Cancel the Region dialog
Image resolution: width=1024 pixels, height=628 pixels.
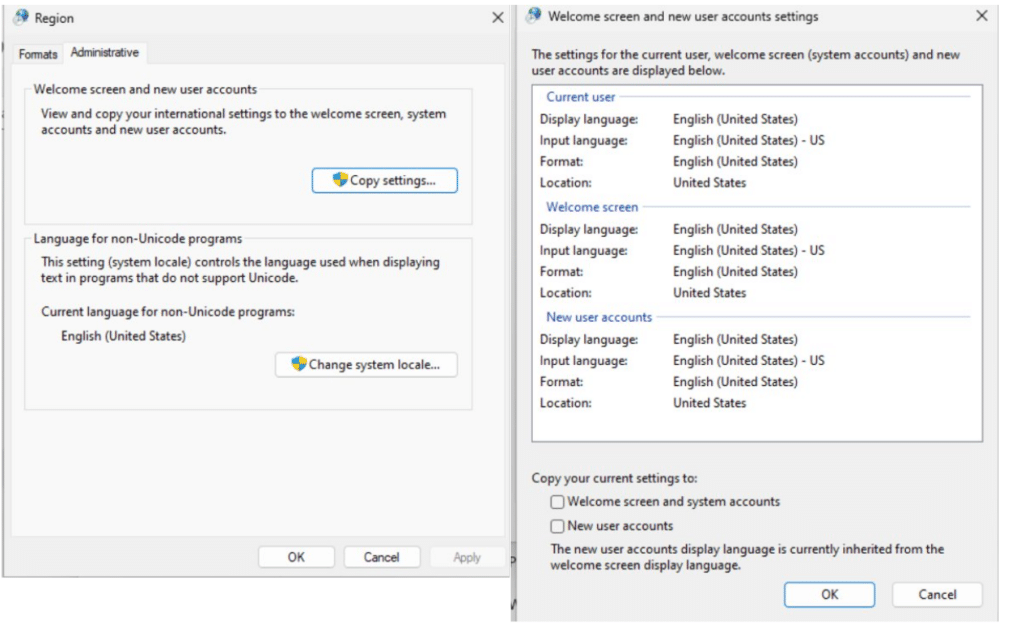pyautogui.click(x=381, y=557)
